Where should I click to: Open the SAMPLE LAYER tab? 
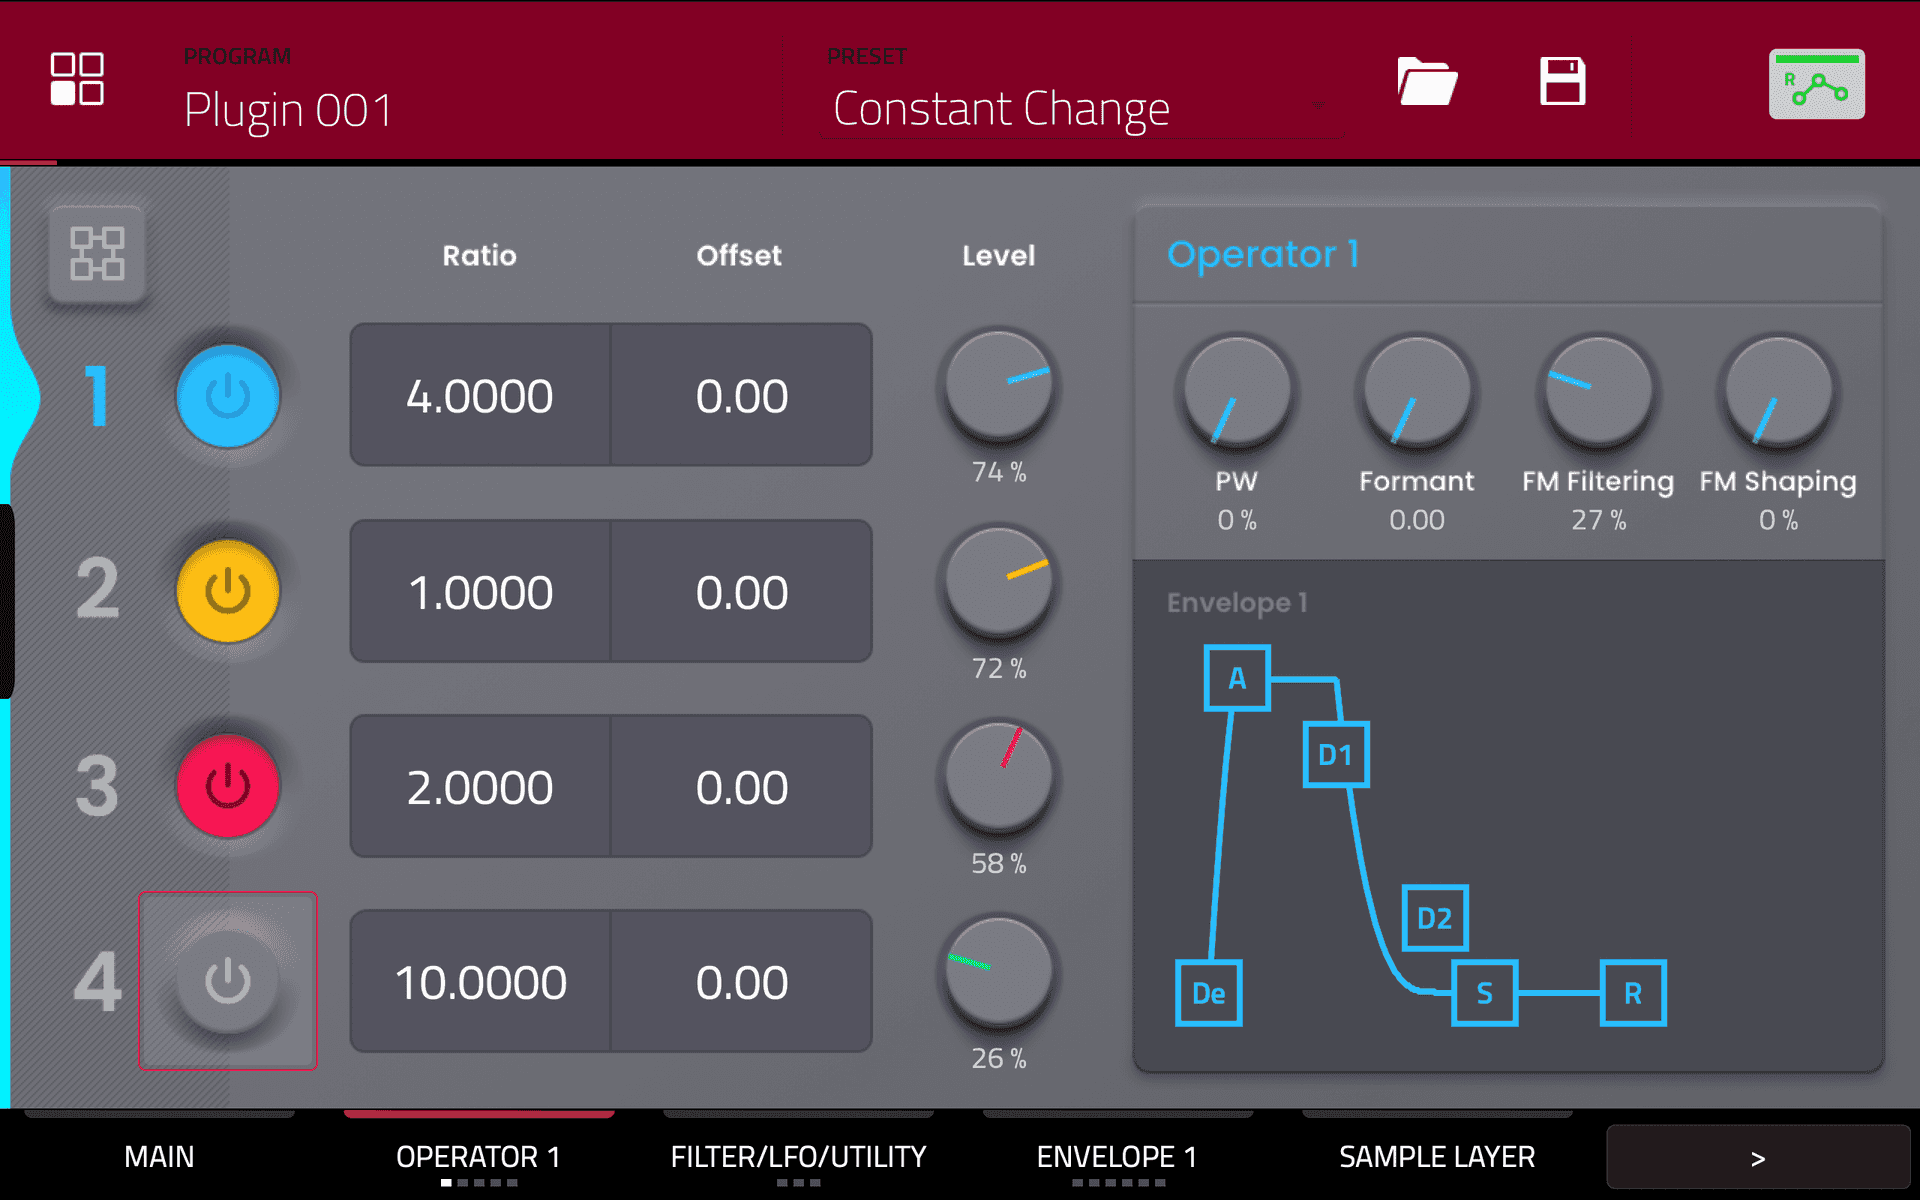[1436, 1157]
